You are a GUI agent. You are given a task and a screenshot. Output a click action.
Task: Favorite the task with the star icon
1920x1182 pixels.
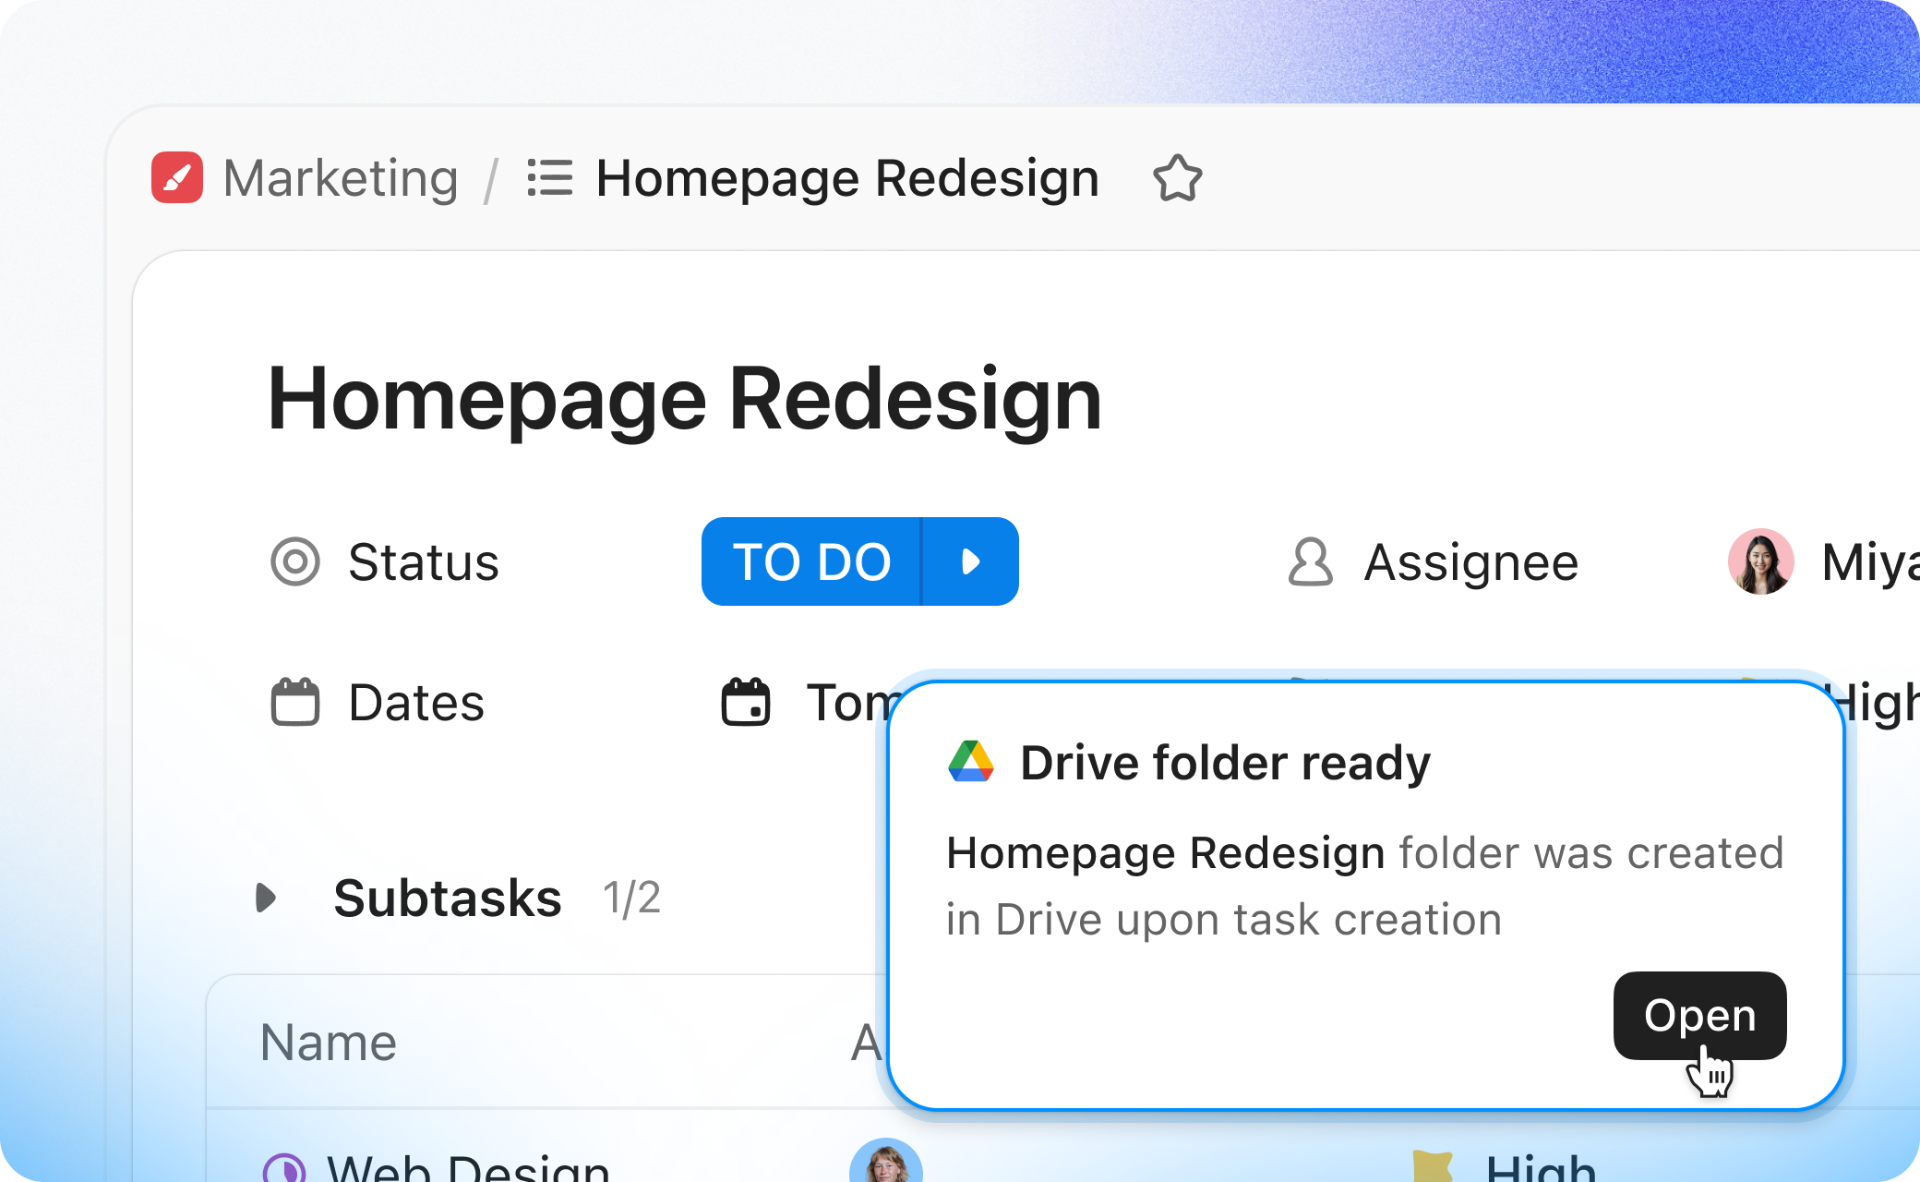pyautogui.click(x=1177, y=179)
